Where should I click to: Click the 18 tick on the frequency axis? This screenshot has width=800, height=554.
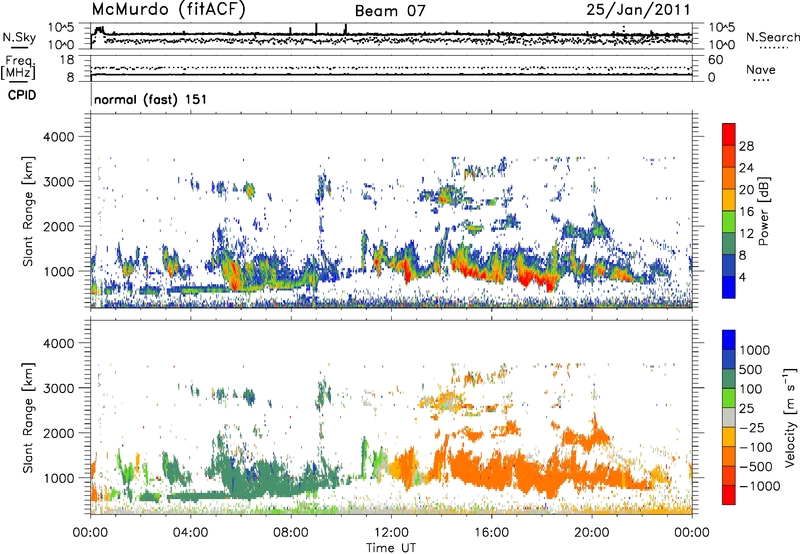[68, 60]
